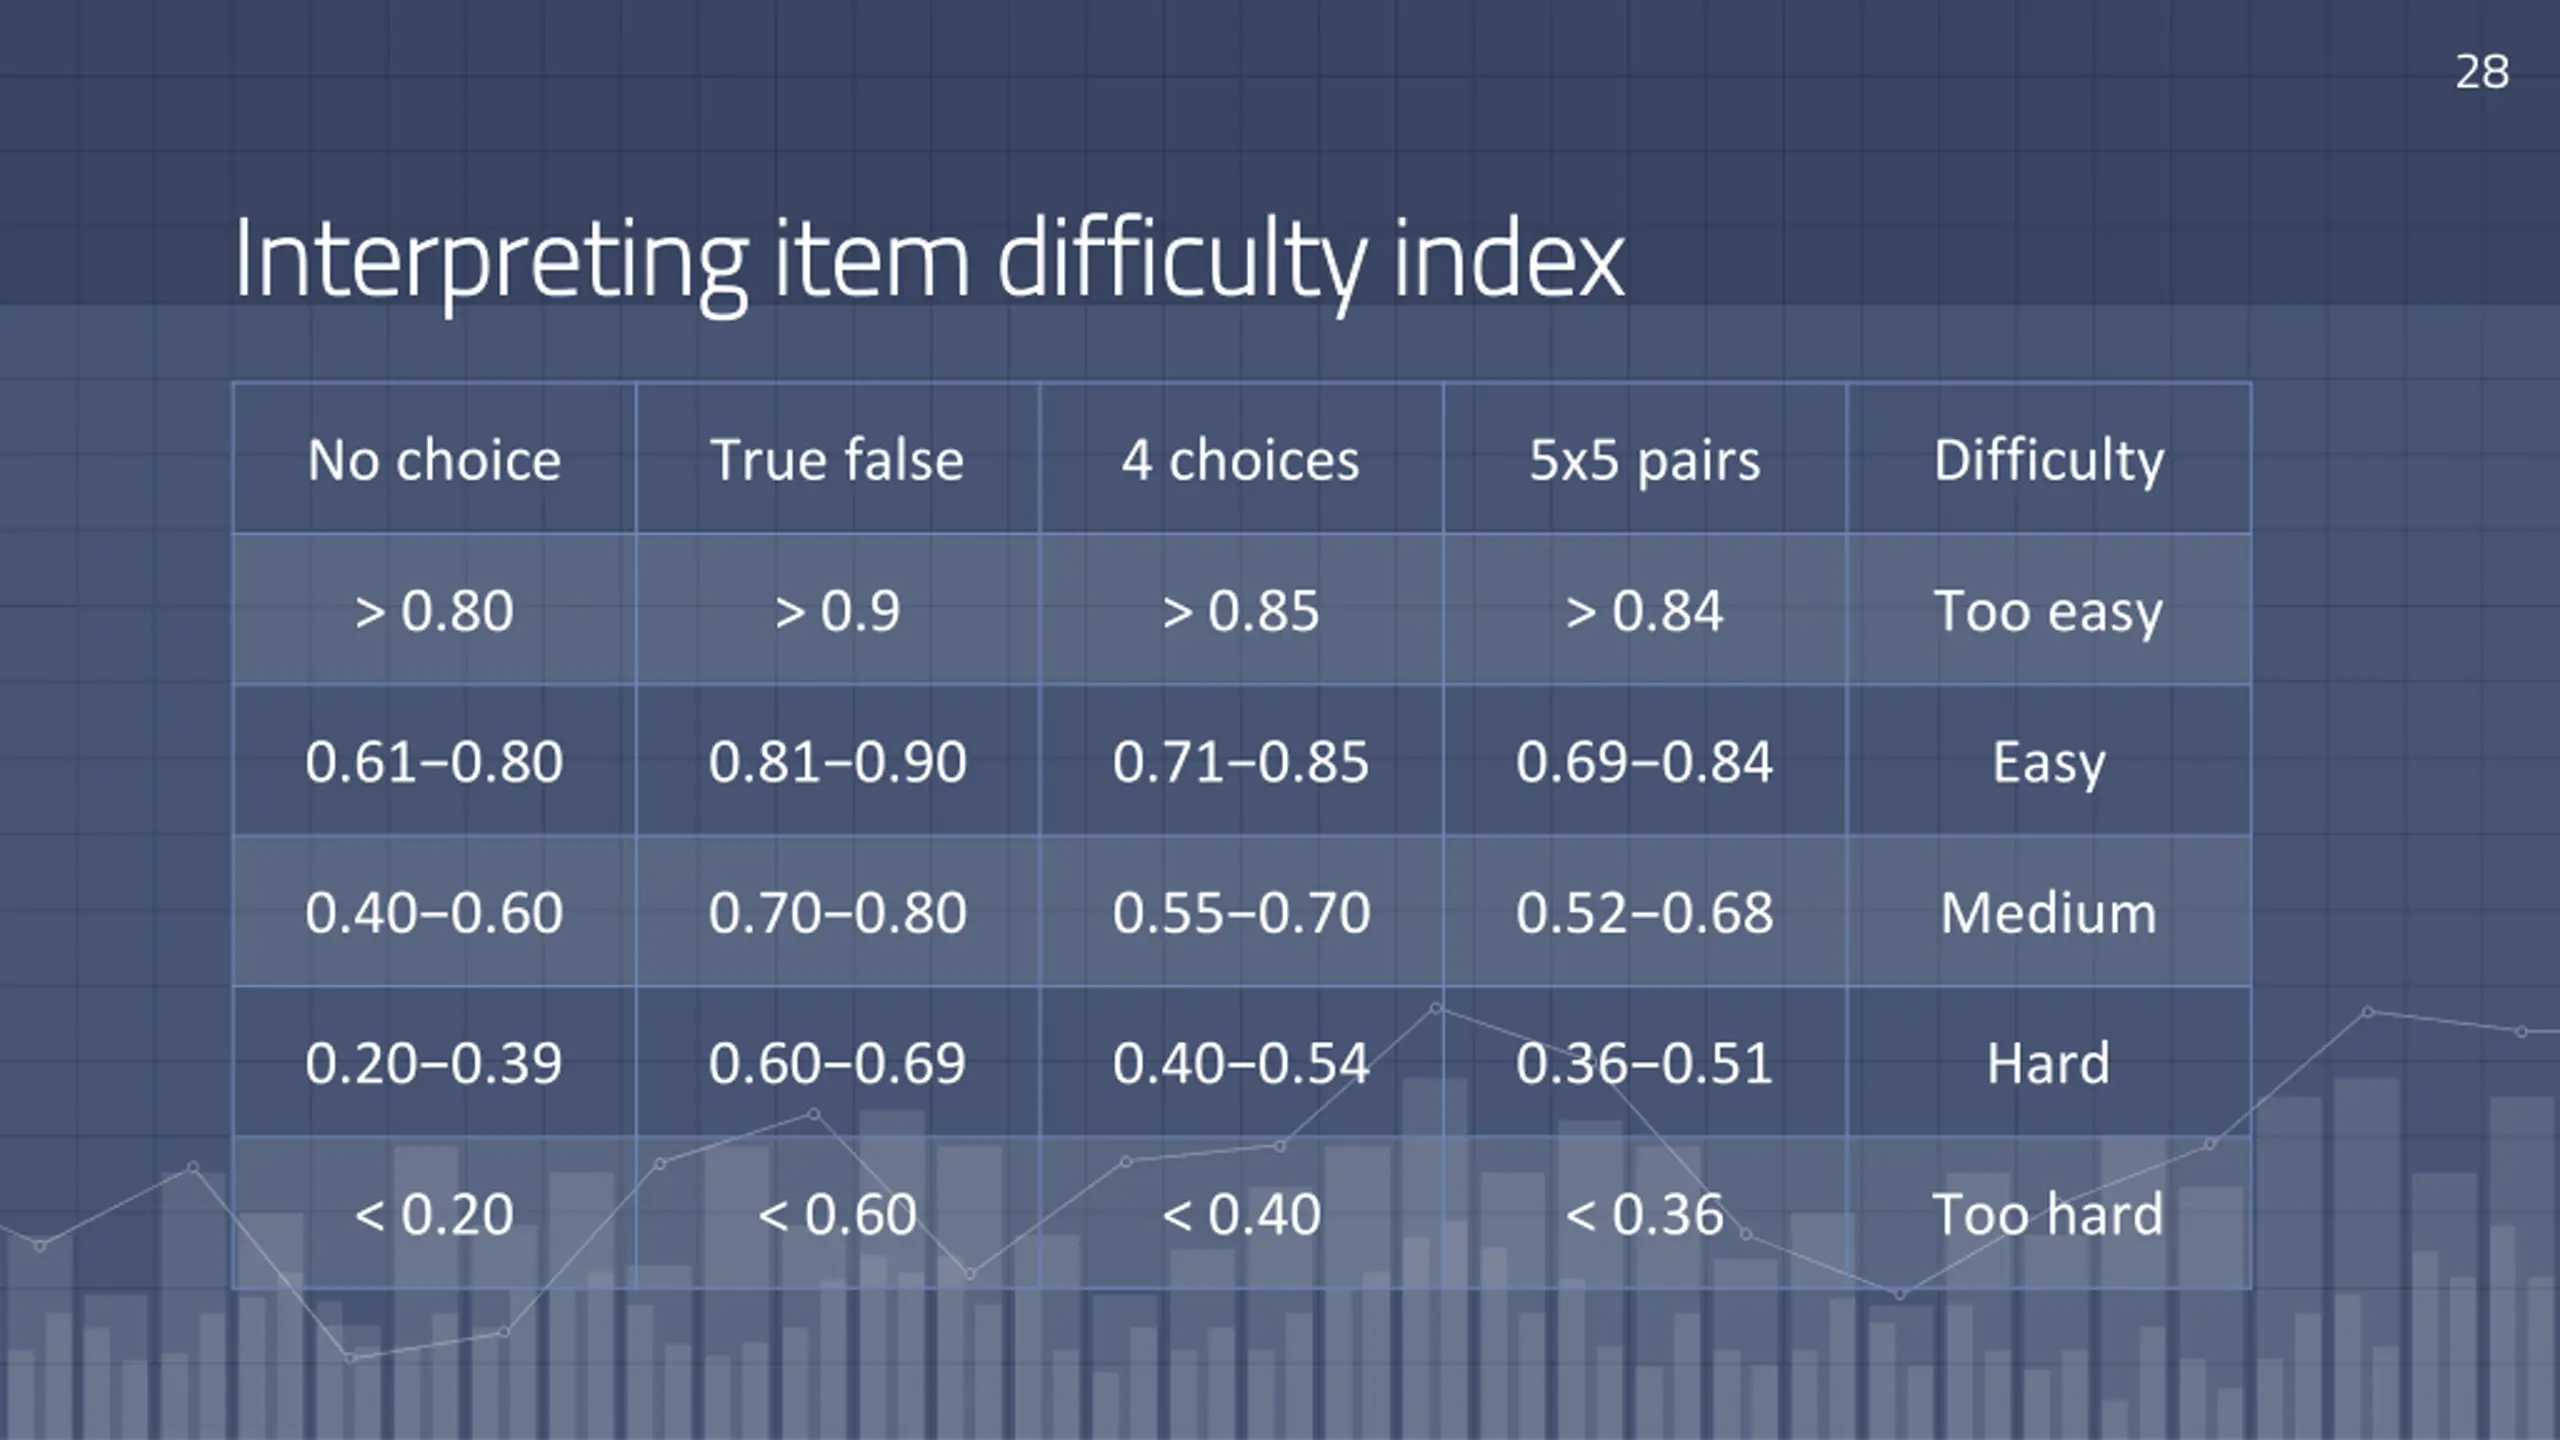Screen dimensions: 2560x1440
Task: Click the "Medium" difficulty cell
Action: click(2048, 912)
